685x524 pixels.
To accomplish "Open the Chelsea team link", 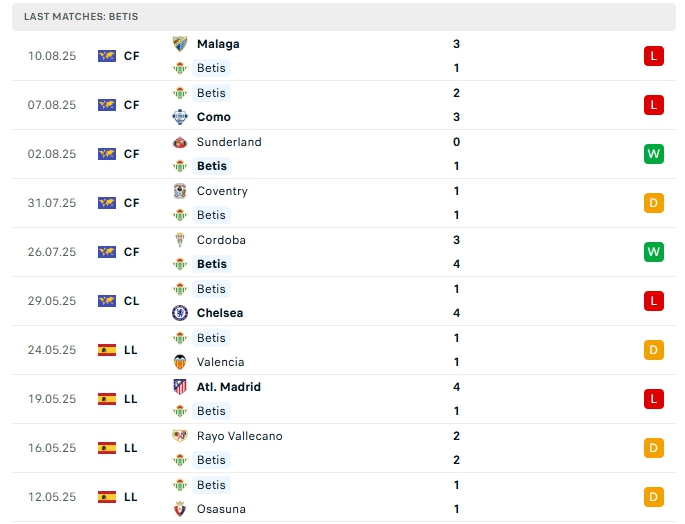I will coord(220,313).
